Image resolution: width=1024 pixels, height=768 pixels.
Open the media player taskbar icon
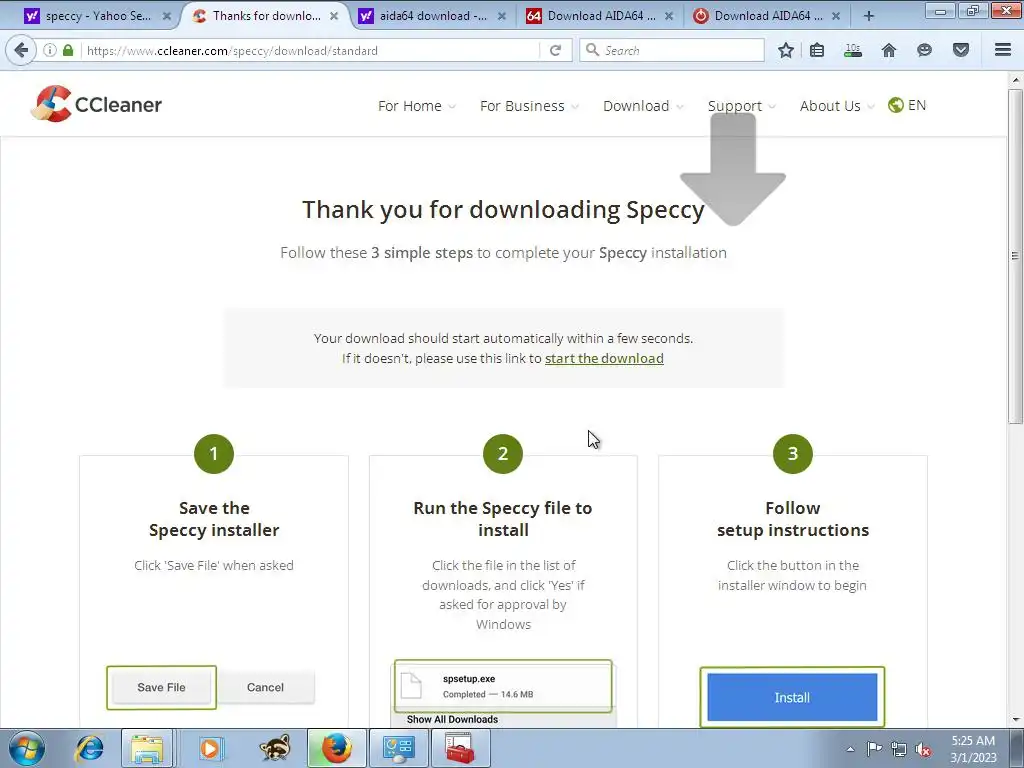click(210, 748)
